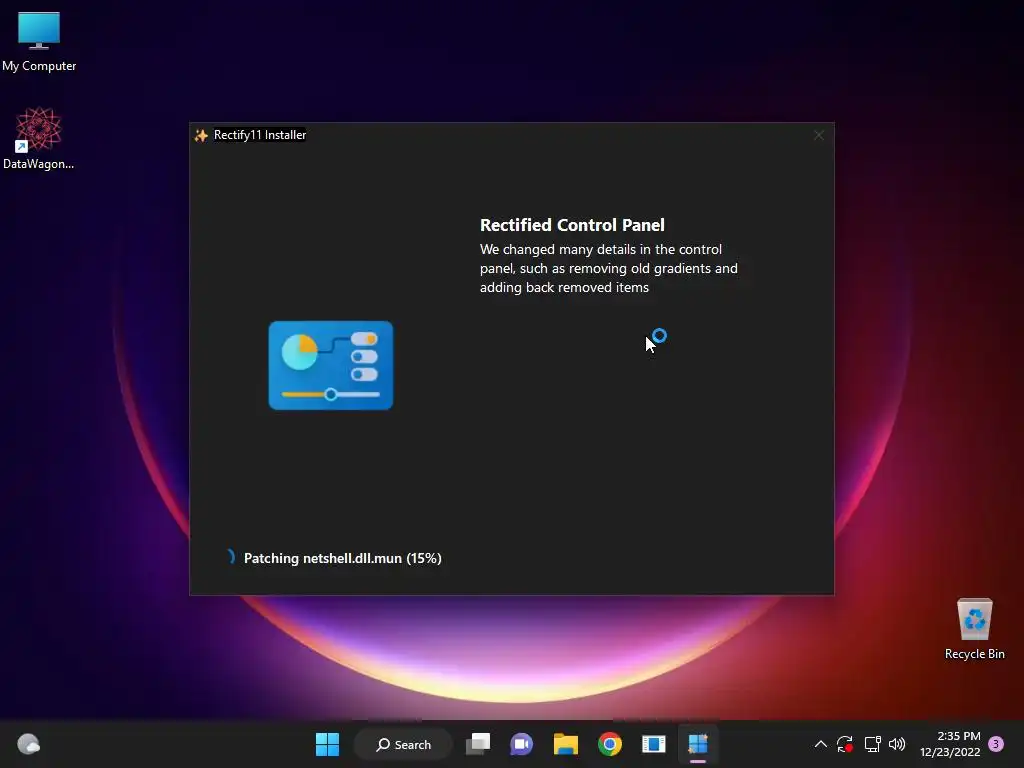The width and height of the screenshot is (1024, 768).
Task: Open the My Computer desktop icon
Action: (x=39, y=41)
